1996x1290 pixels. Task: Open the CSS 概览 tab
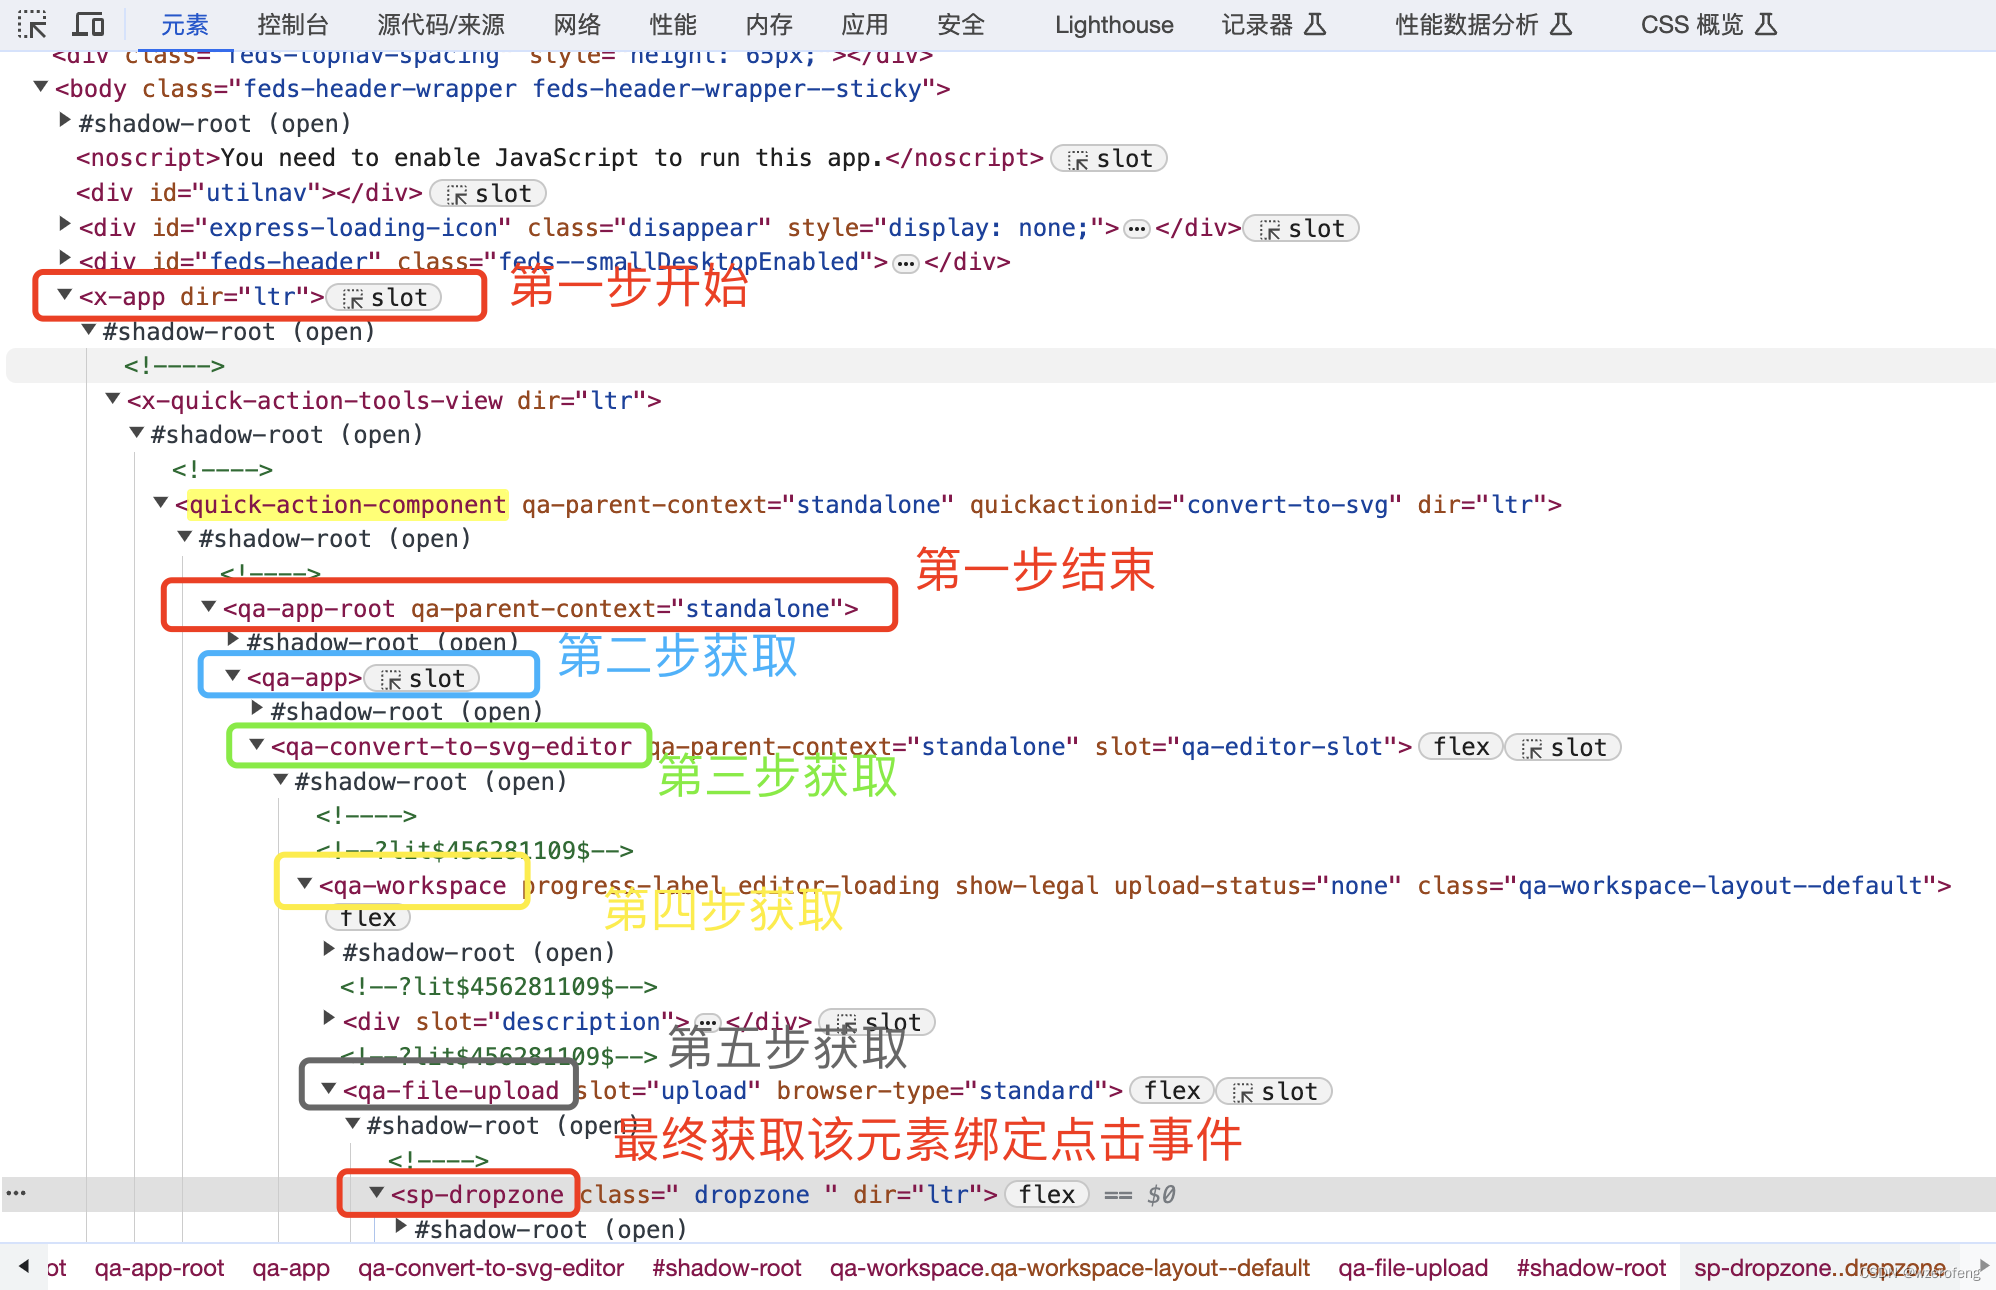pyautogui.click(x=1709, y=24)
